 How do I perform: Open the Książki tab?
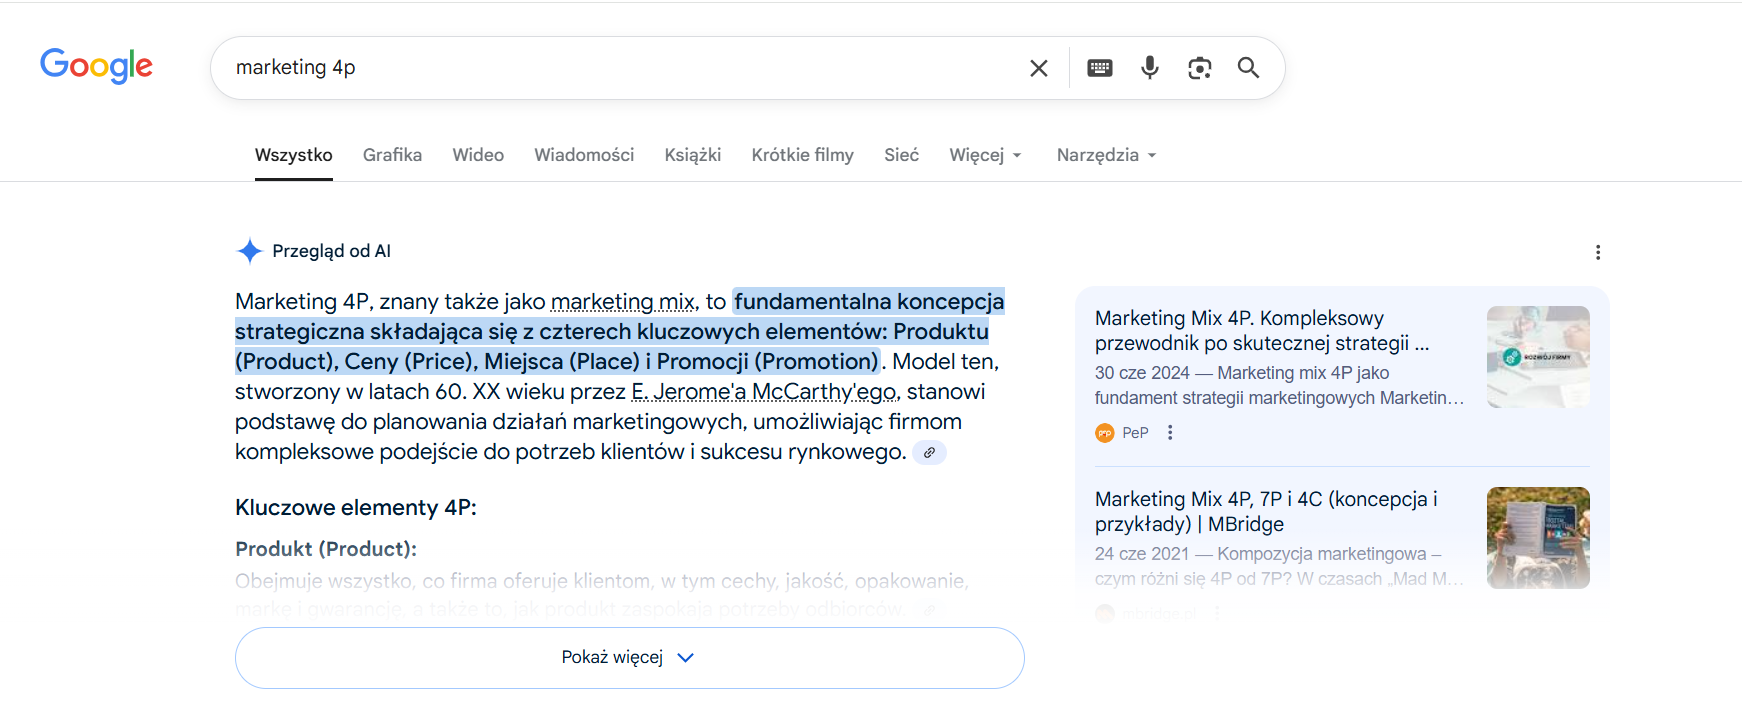pyautogui.click(x=693, y=155)
